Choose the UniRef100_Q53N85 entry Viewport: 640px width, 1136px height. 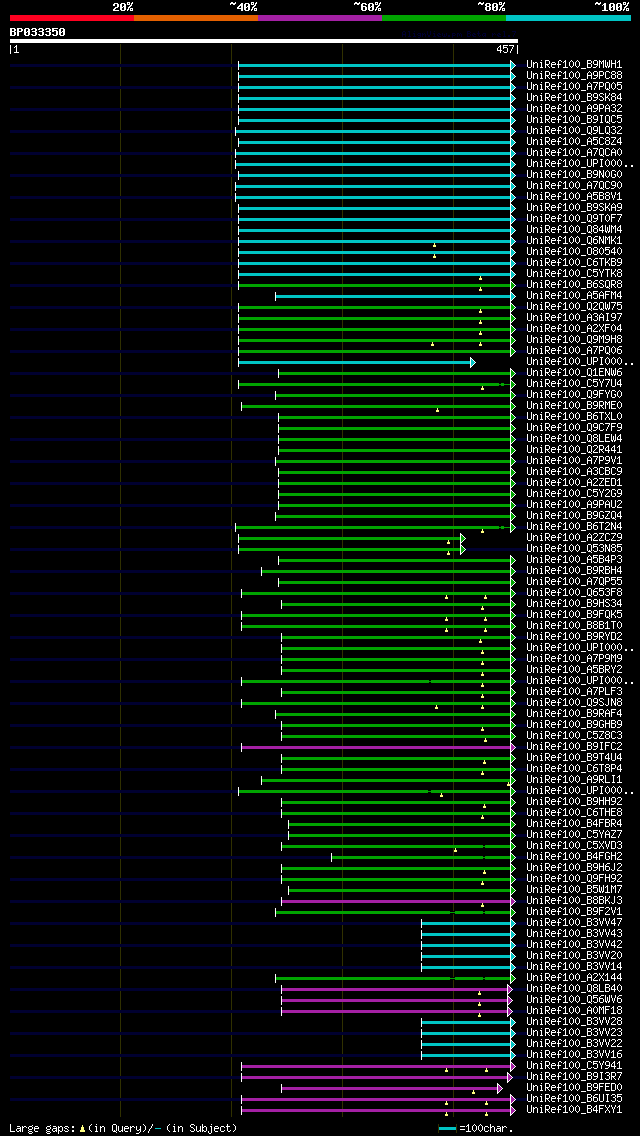click(x=574, y=548)
